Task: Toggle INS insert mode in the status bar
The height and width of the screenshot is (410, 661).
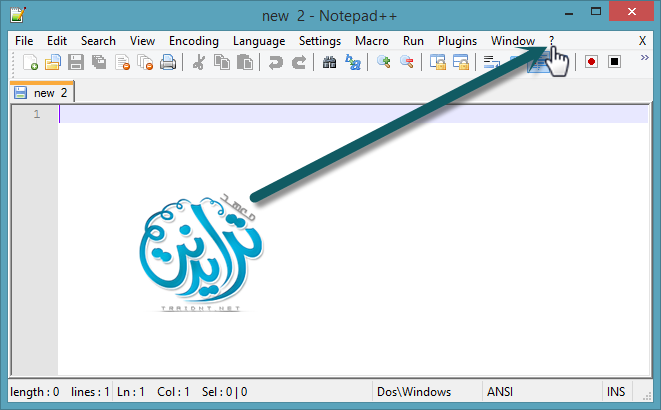Action: pos(618,391)
